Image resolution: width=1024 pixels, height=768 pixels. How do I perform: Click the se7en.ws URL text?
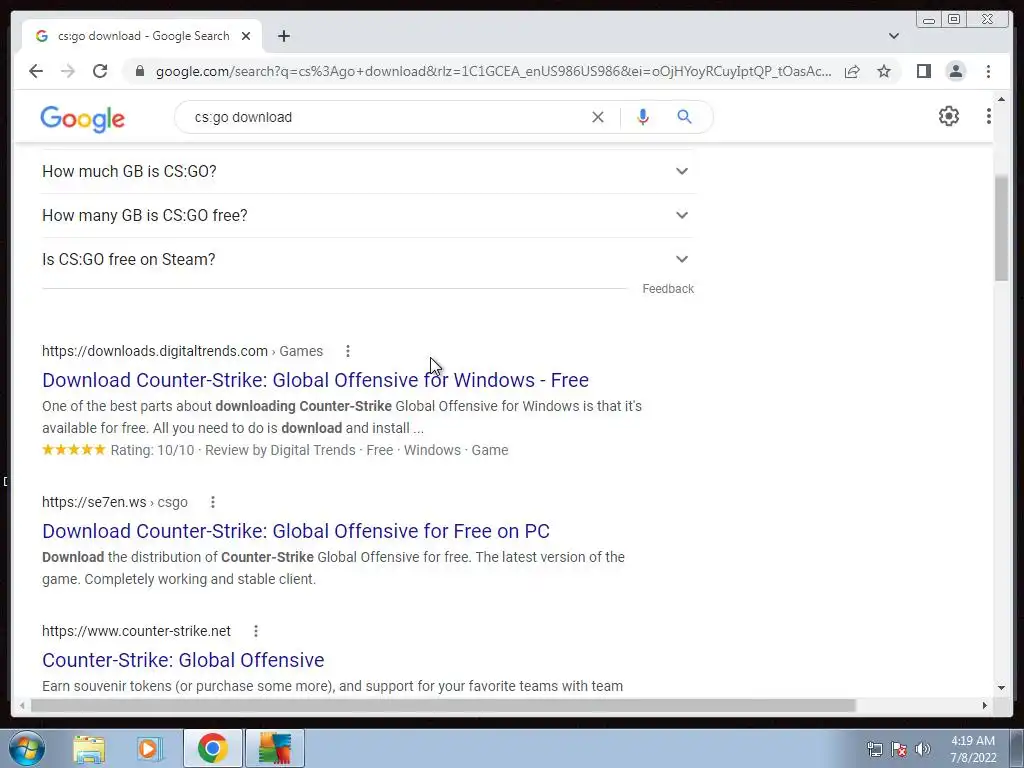click(x=94, y=502)
